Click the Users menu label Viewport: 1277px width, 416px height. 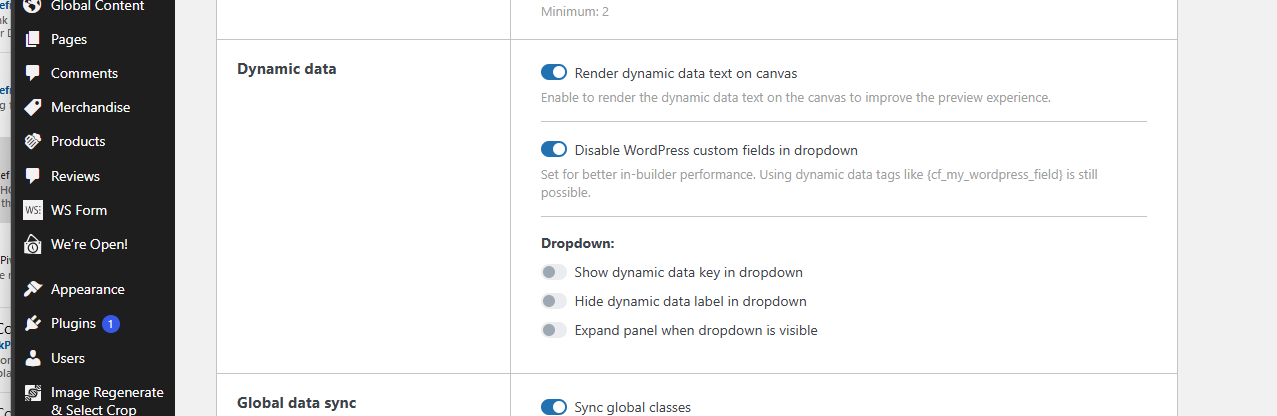(x=68, y=358)
